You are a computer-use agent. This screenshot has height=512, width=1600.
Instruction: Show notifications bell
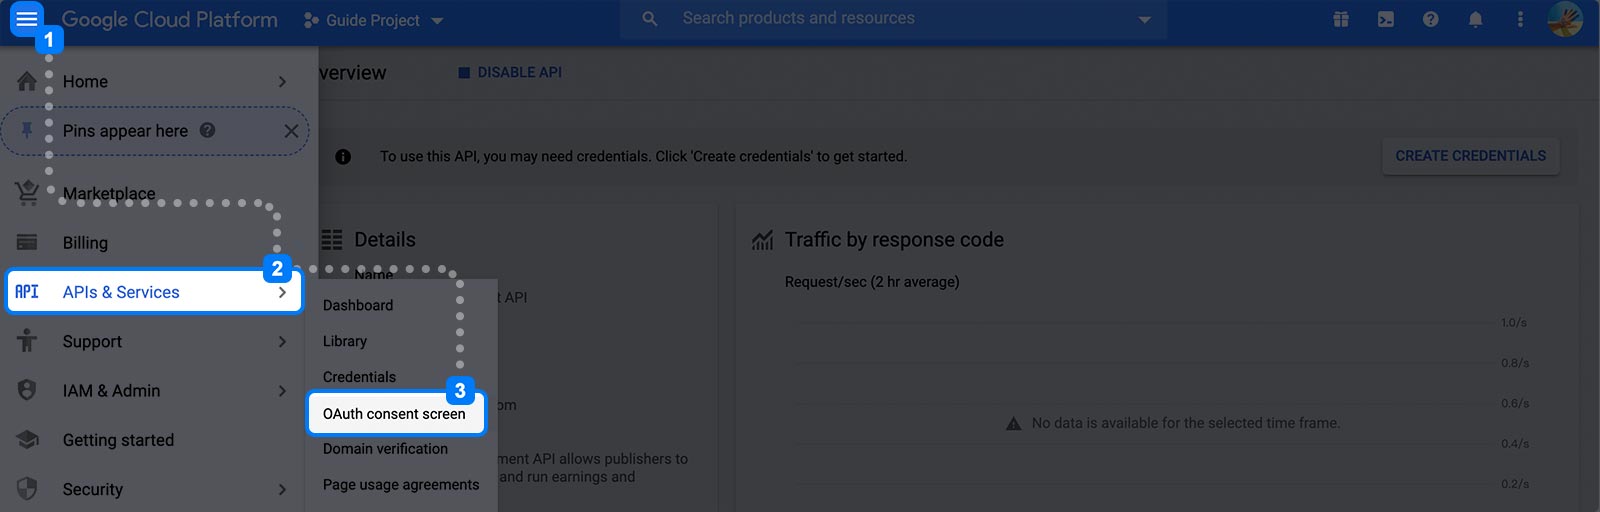[1475, 19]
